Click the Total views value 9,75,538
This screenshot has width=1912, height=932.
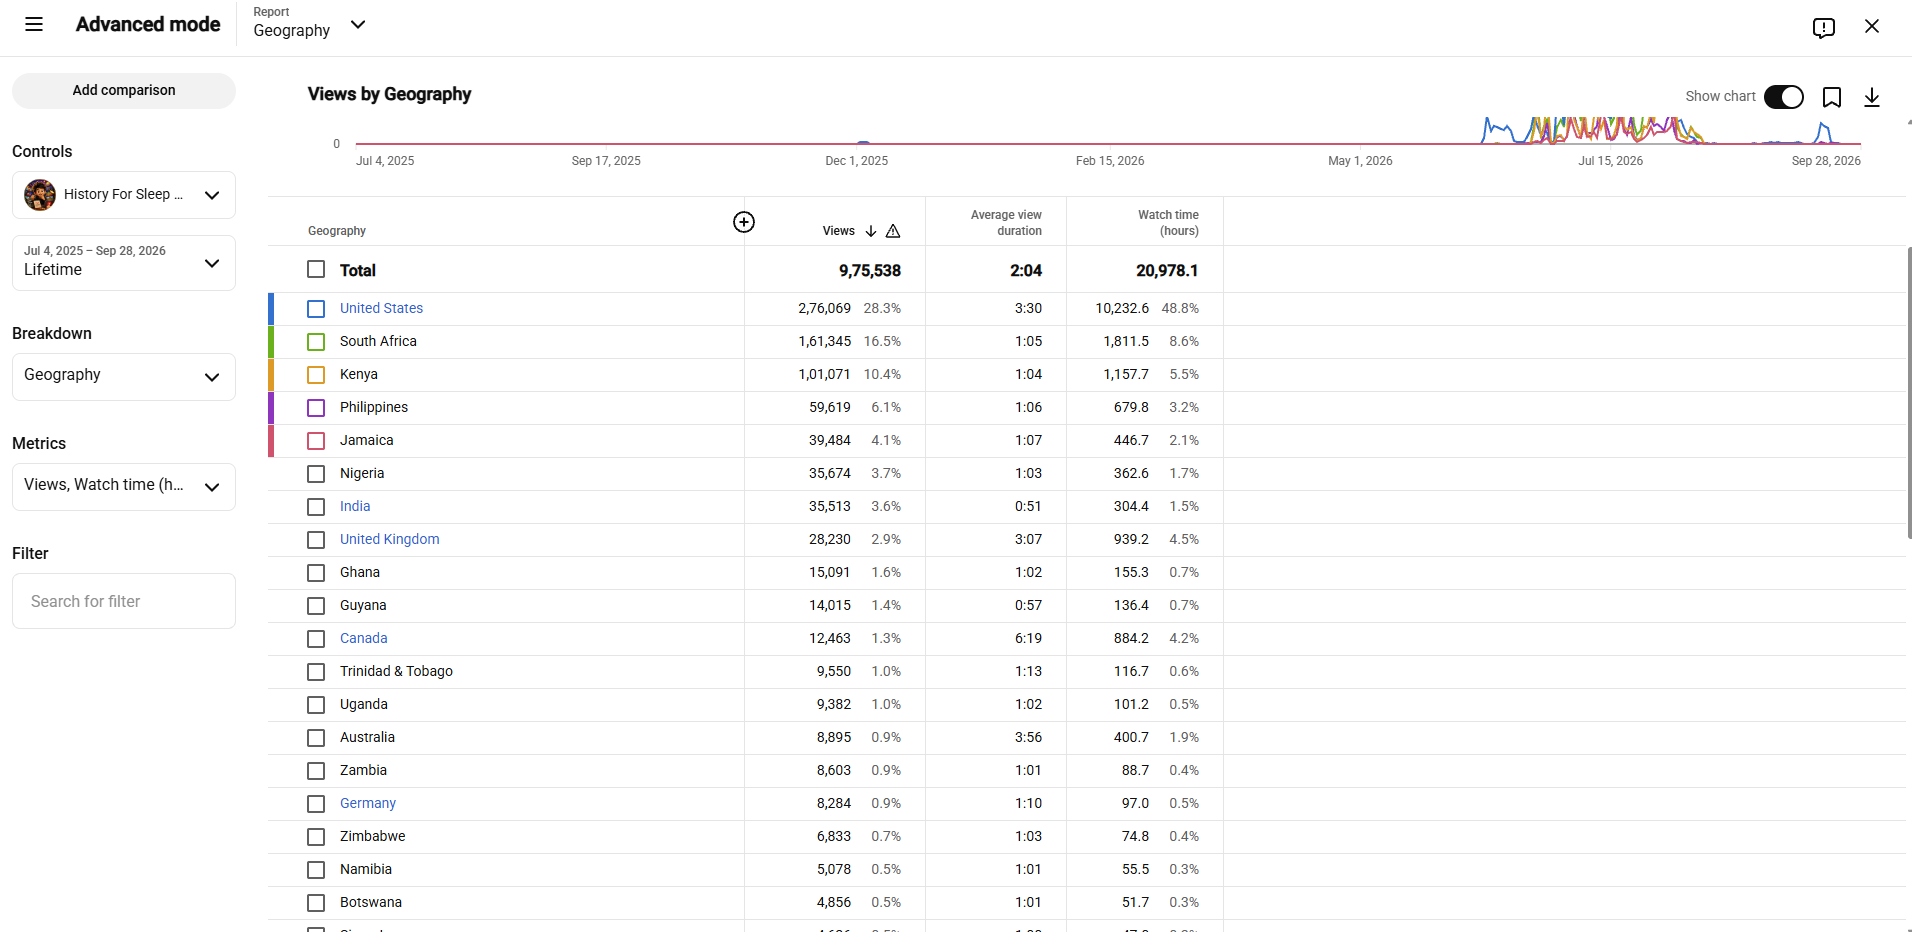click(x=869, y=270)
